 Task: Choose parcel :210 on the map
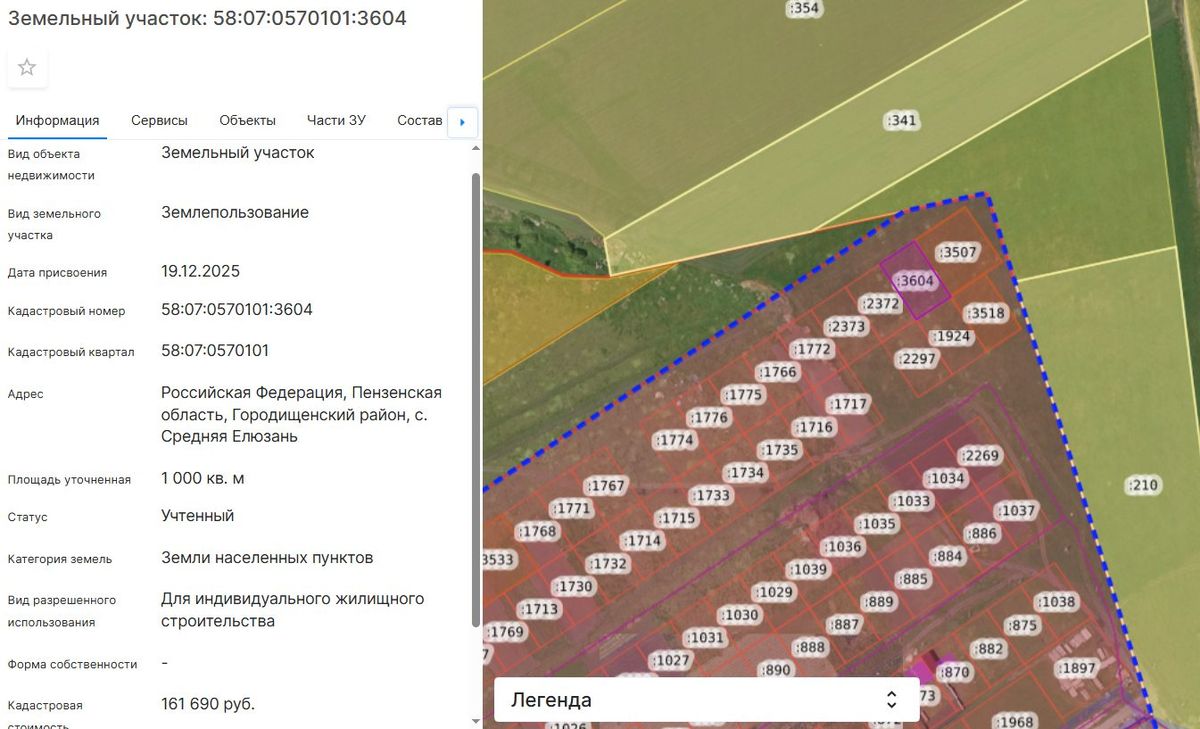point(1142,486)
